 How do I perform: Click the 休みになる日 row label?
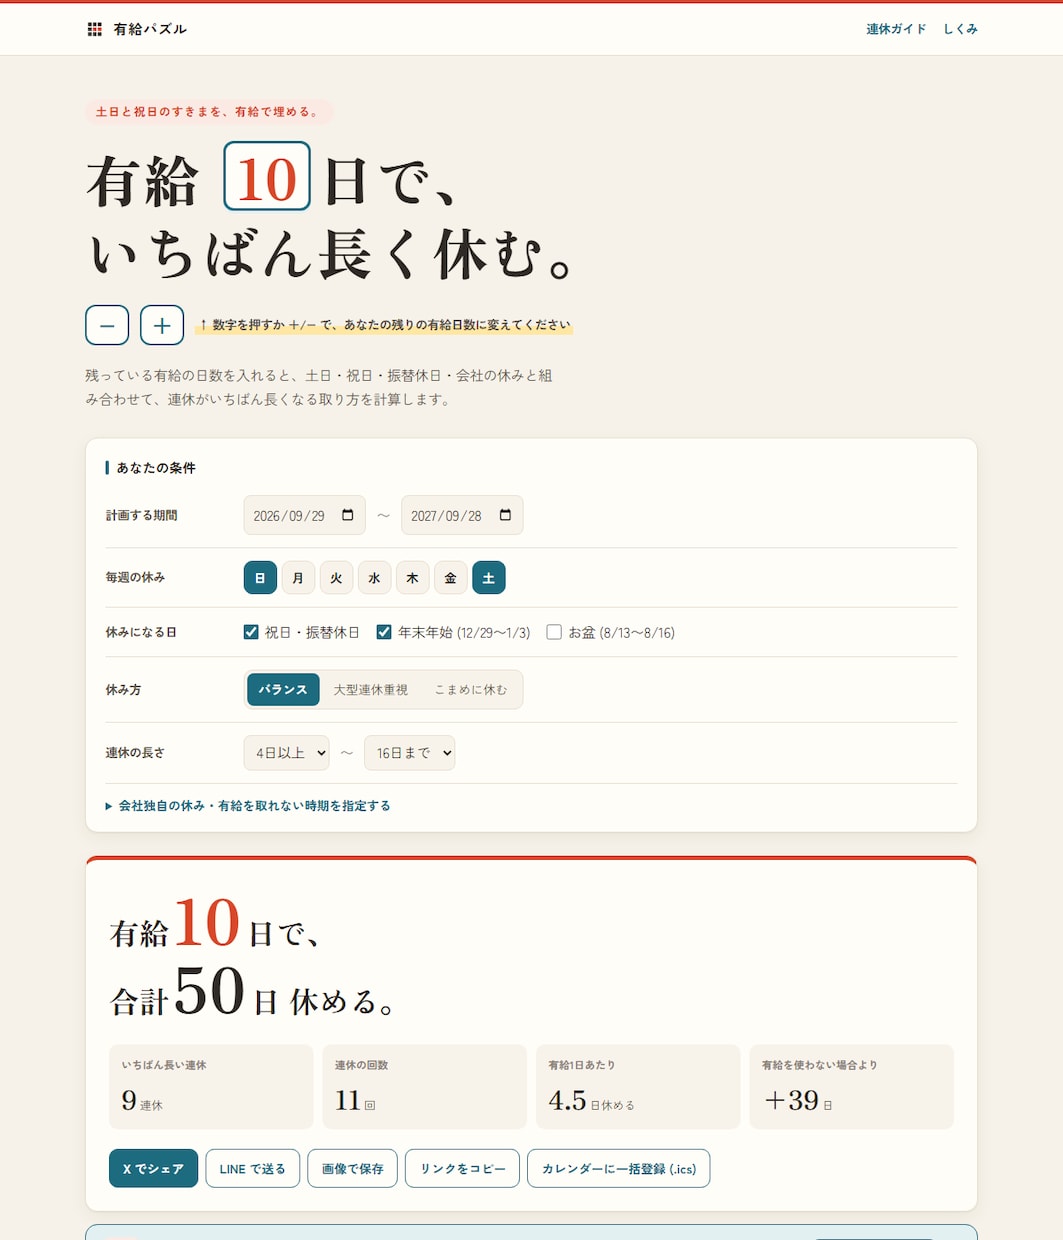tap(141, 632)
